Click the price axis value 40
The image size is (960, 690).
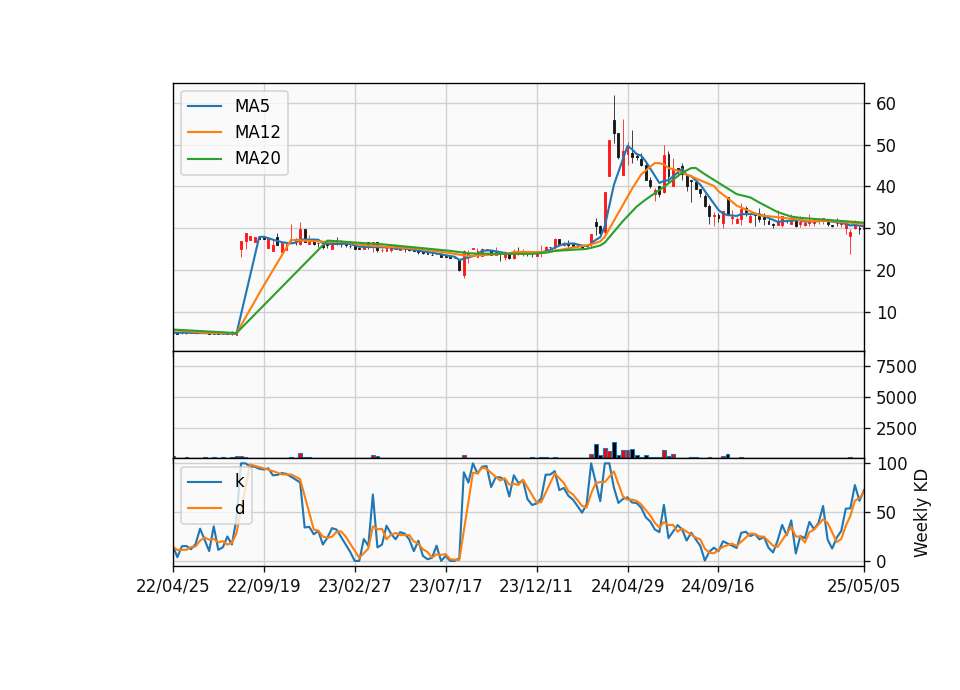point(886,187)
